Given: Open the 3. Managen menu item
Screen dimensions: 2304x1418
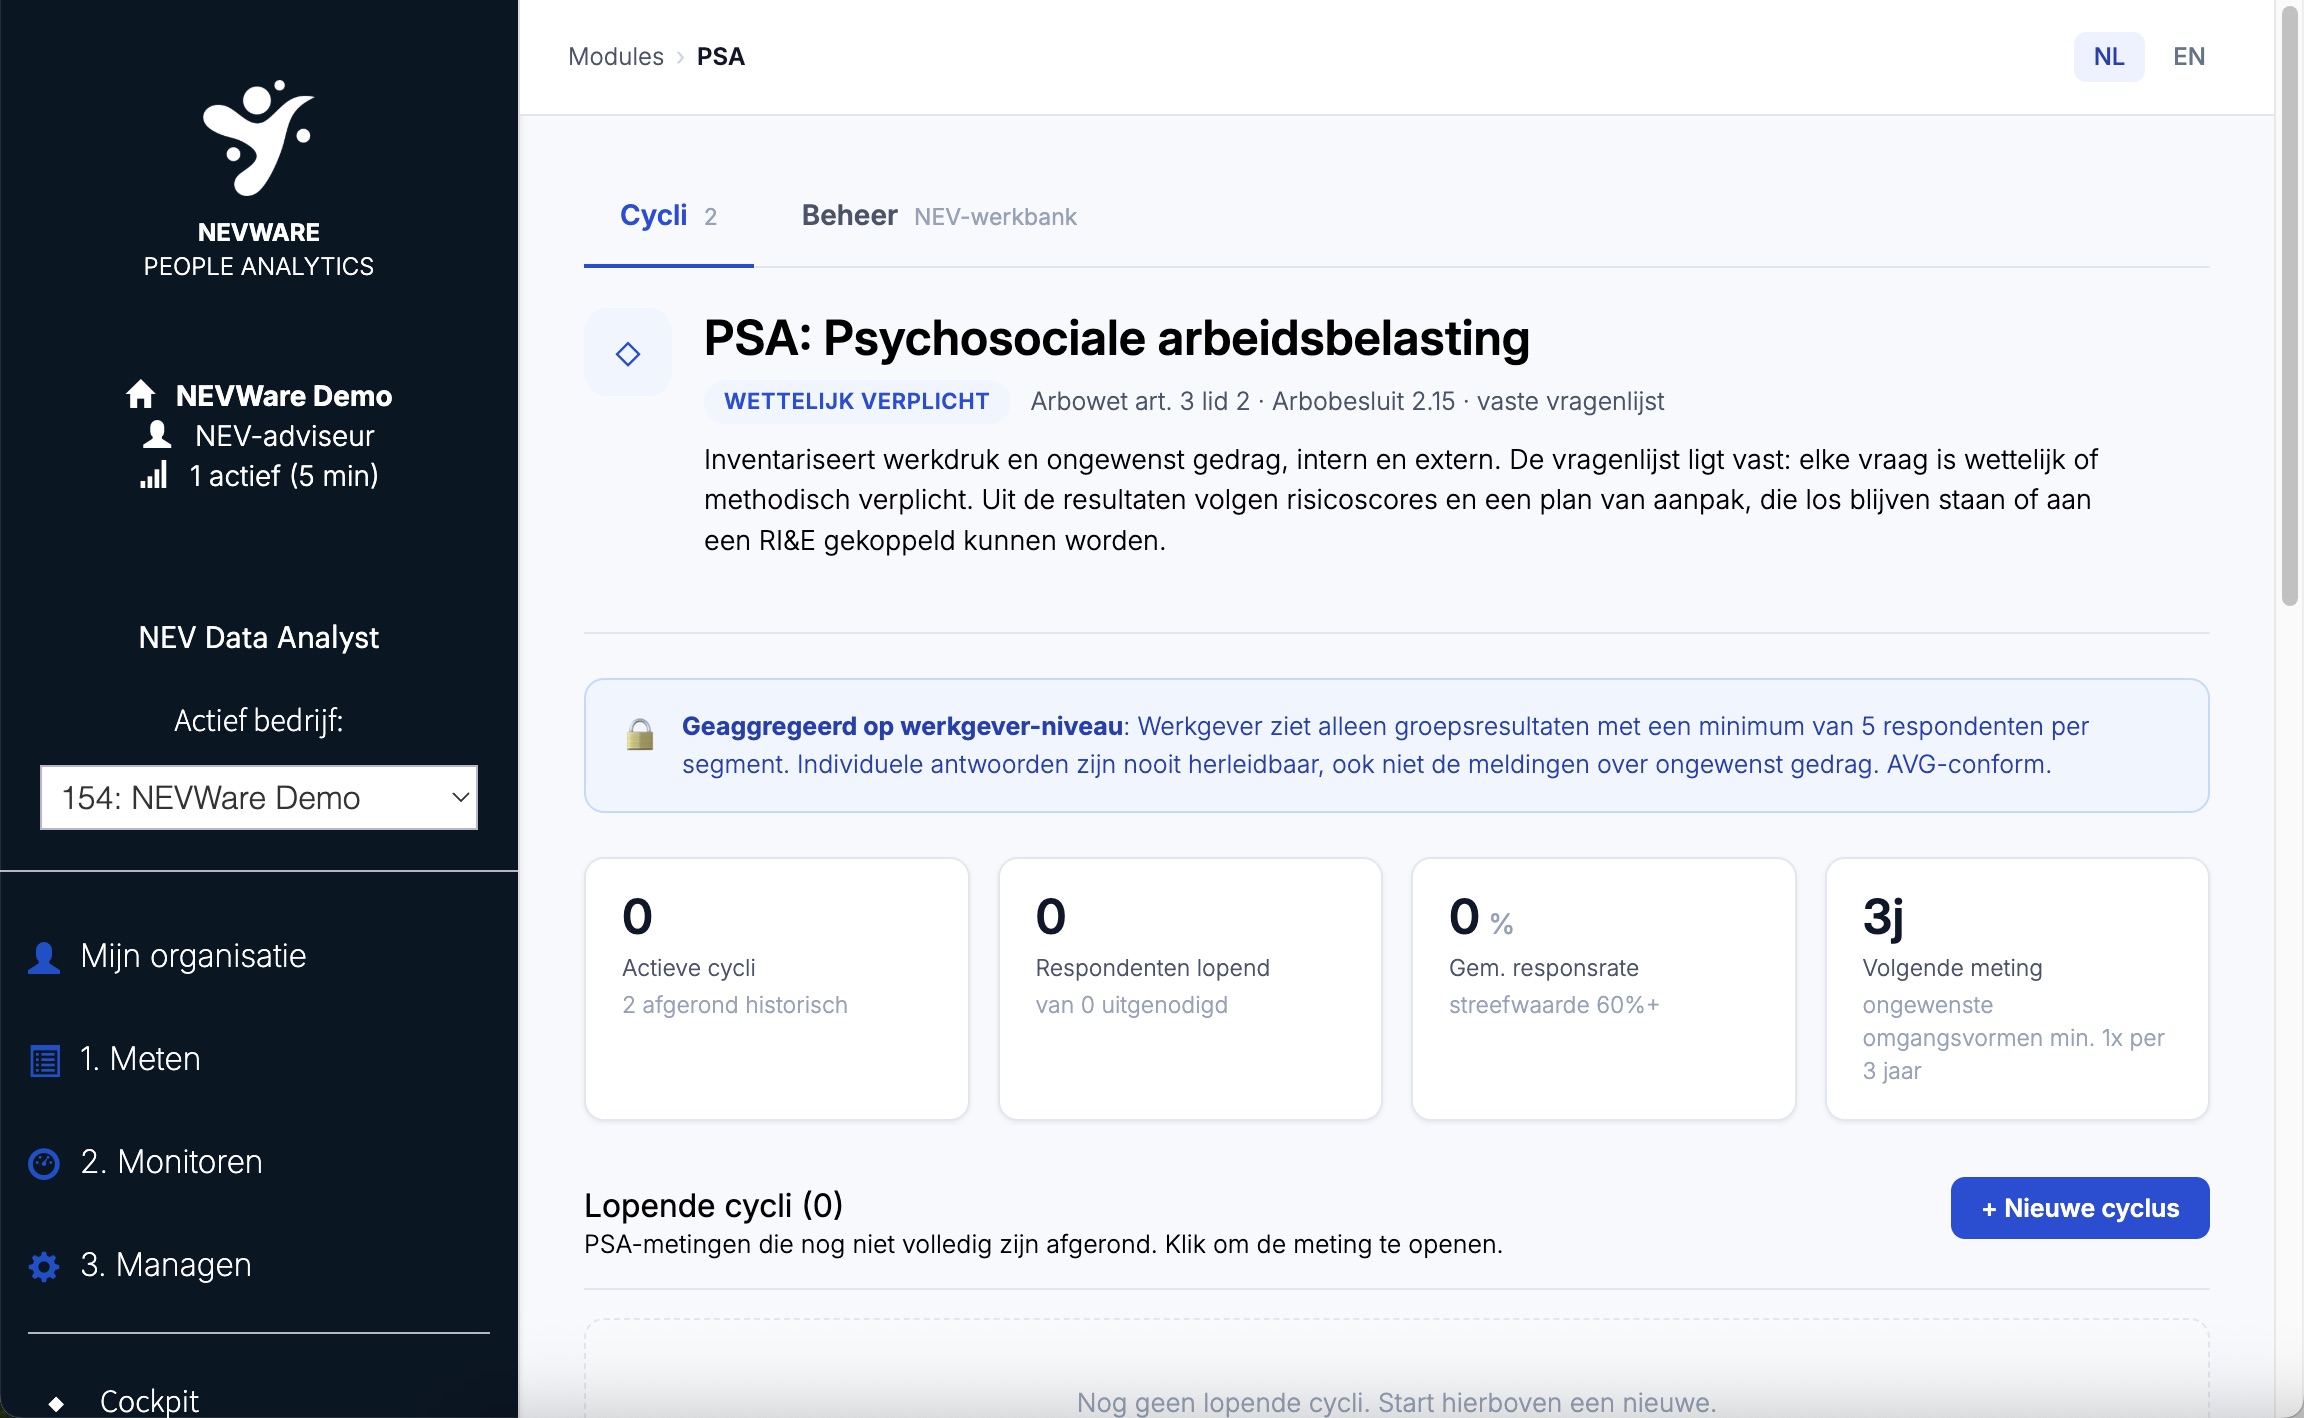Looking at the screenshot, I should click(x=165, y=1265).
